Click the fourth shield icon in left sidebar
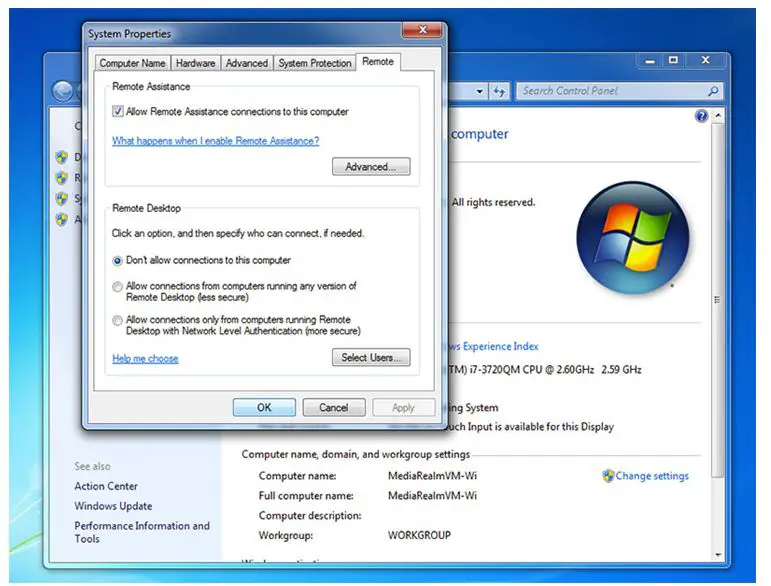771x586 pixels. pyautogui.click(x=61, y=219)
